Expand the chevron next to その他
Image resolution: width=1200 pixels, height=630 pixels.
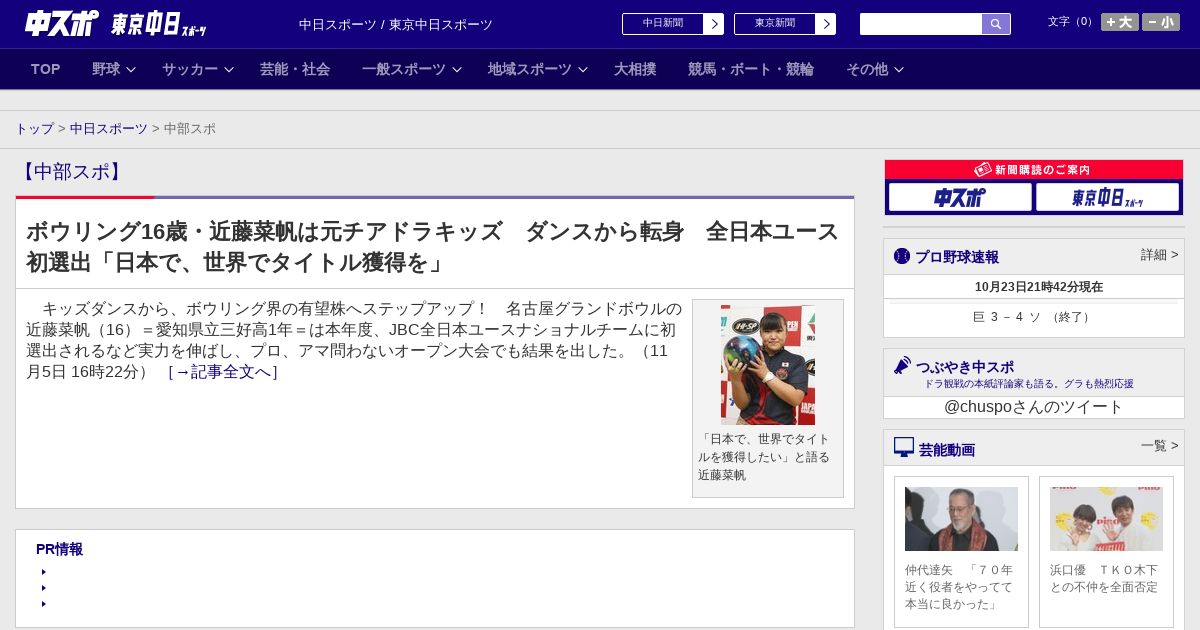point(899,69)
